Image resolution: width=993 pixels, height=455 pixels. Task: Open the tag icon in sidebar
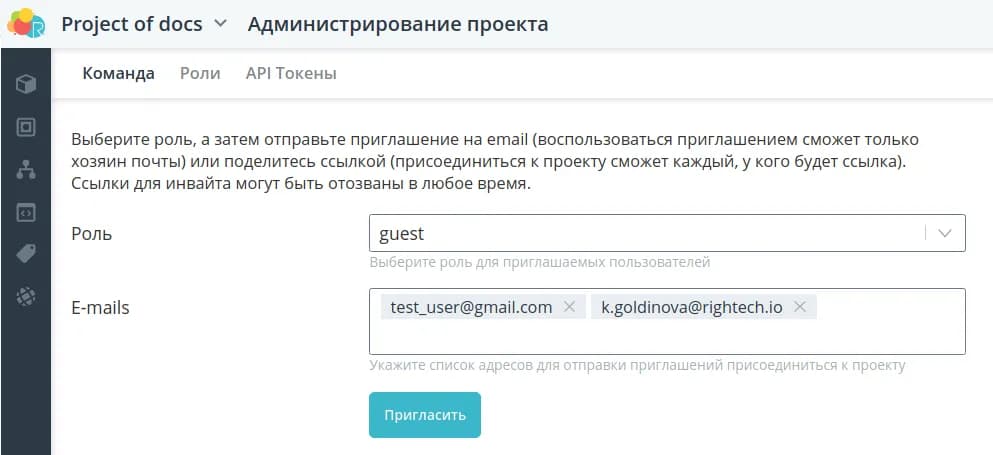pos(26,254)
